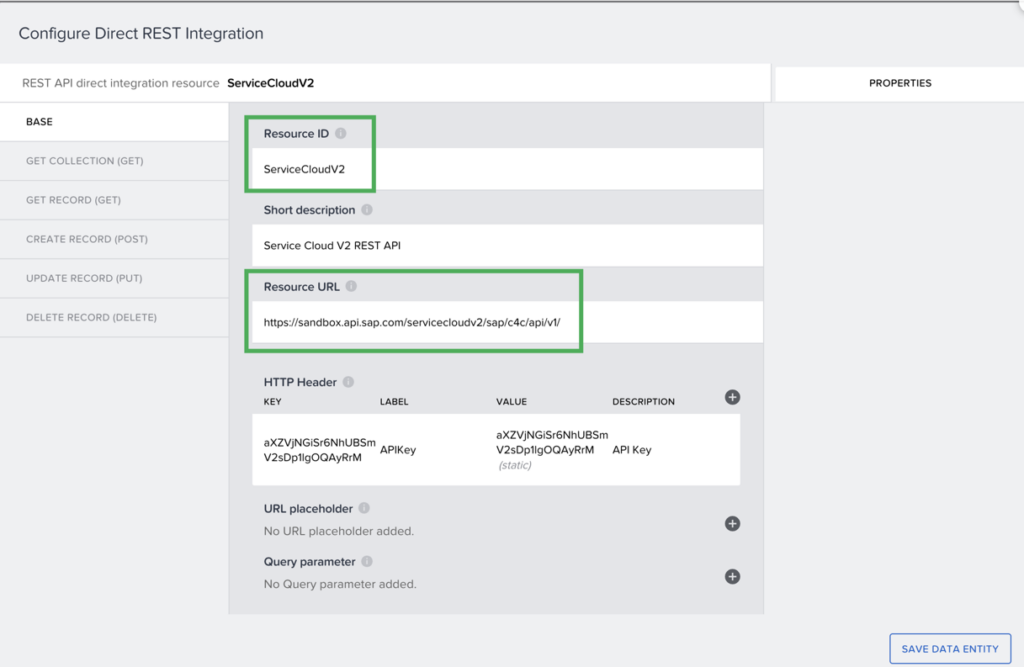Open the GET COLLECTION (GET) tab
This screenshot has height=667, width=1024.
coord(114,161)
